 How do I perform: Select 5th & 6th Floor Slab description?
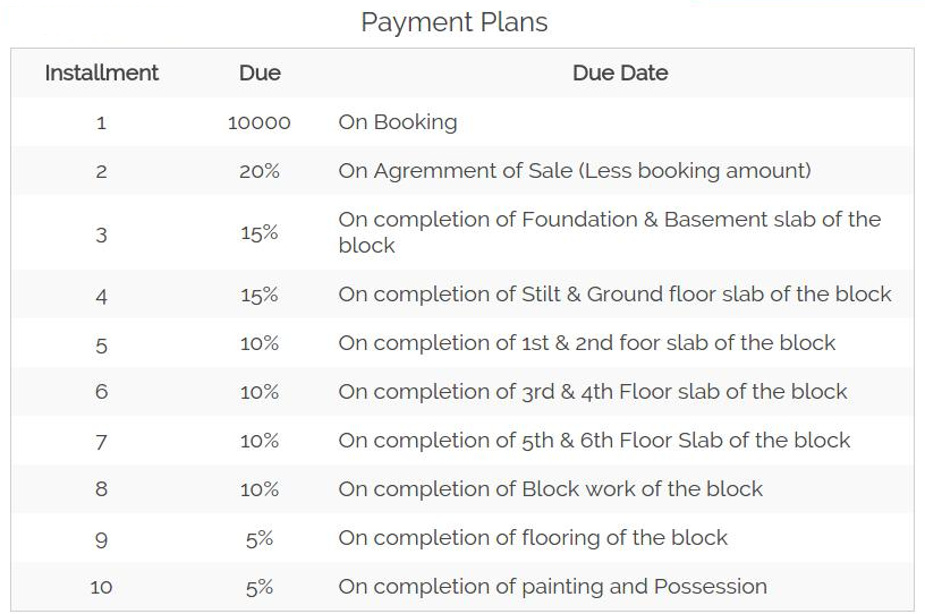click(x=594, y=441)
